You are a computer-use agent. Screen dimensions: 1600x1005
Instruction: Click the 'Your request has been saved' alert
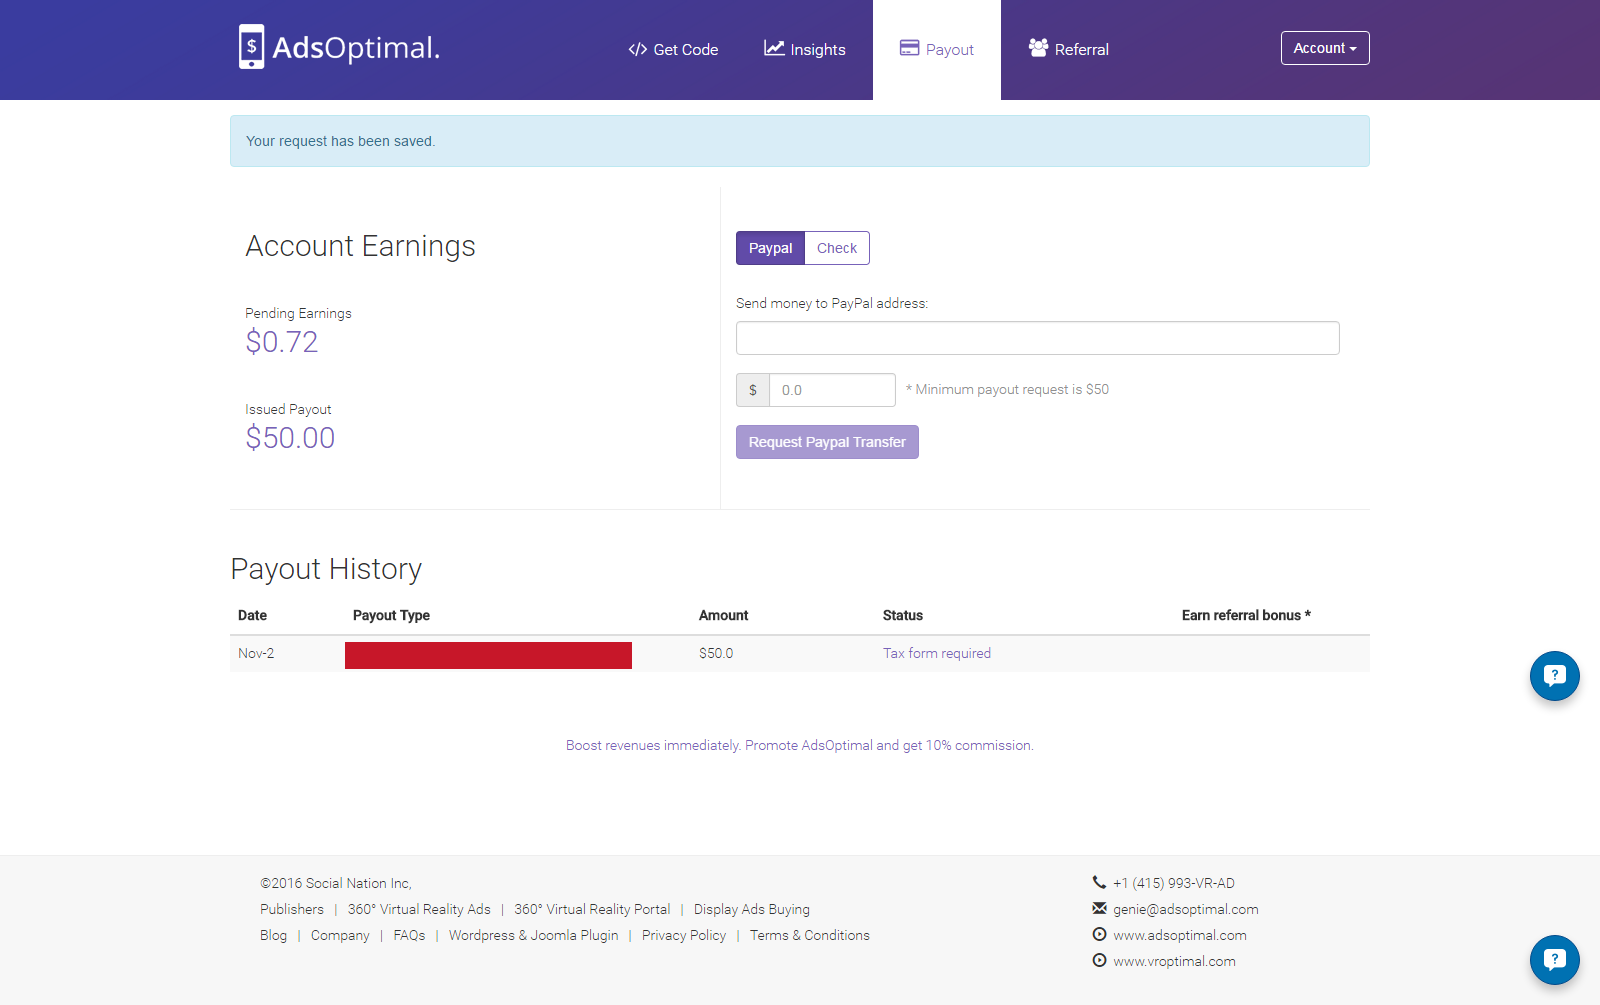pyautogui.click(x=800, y=141)
